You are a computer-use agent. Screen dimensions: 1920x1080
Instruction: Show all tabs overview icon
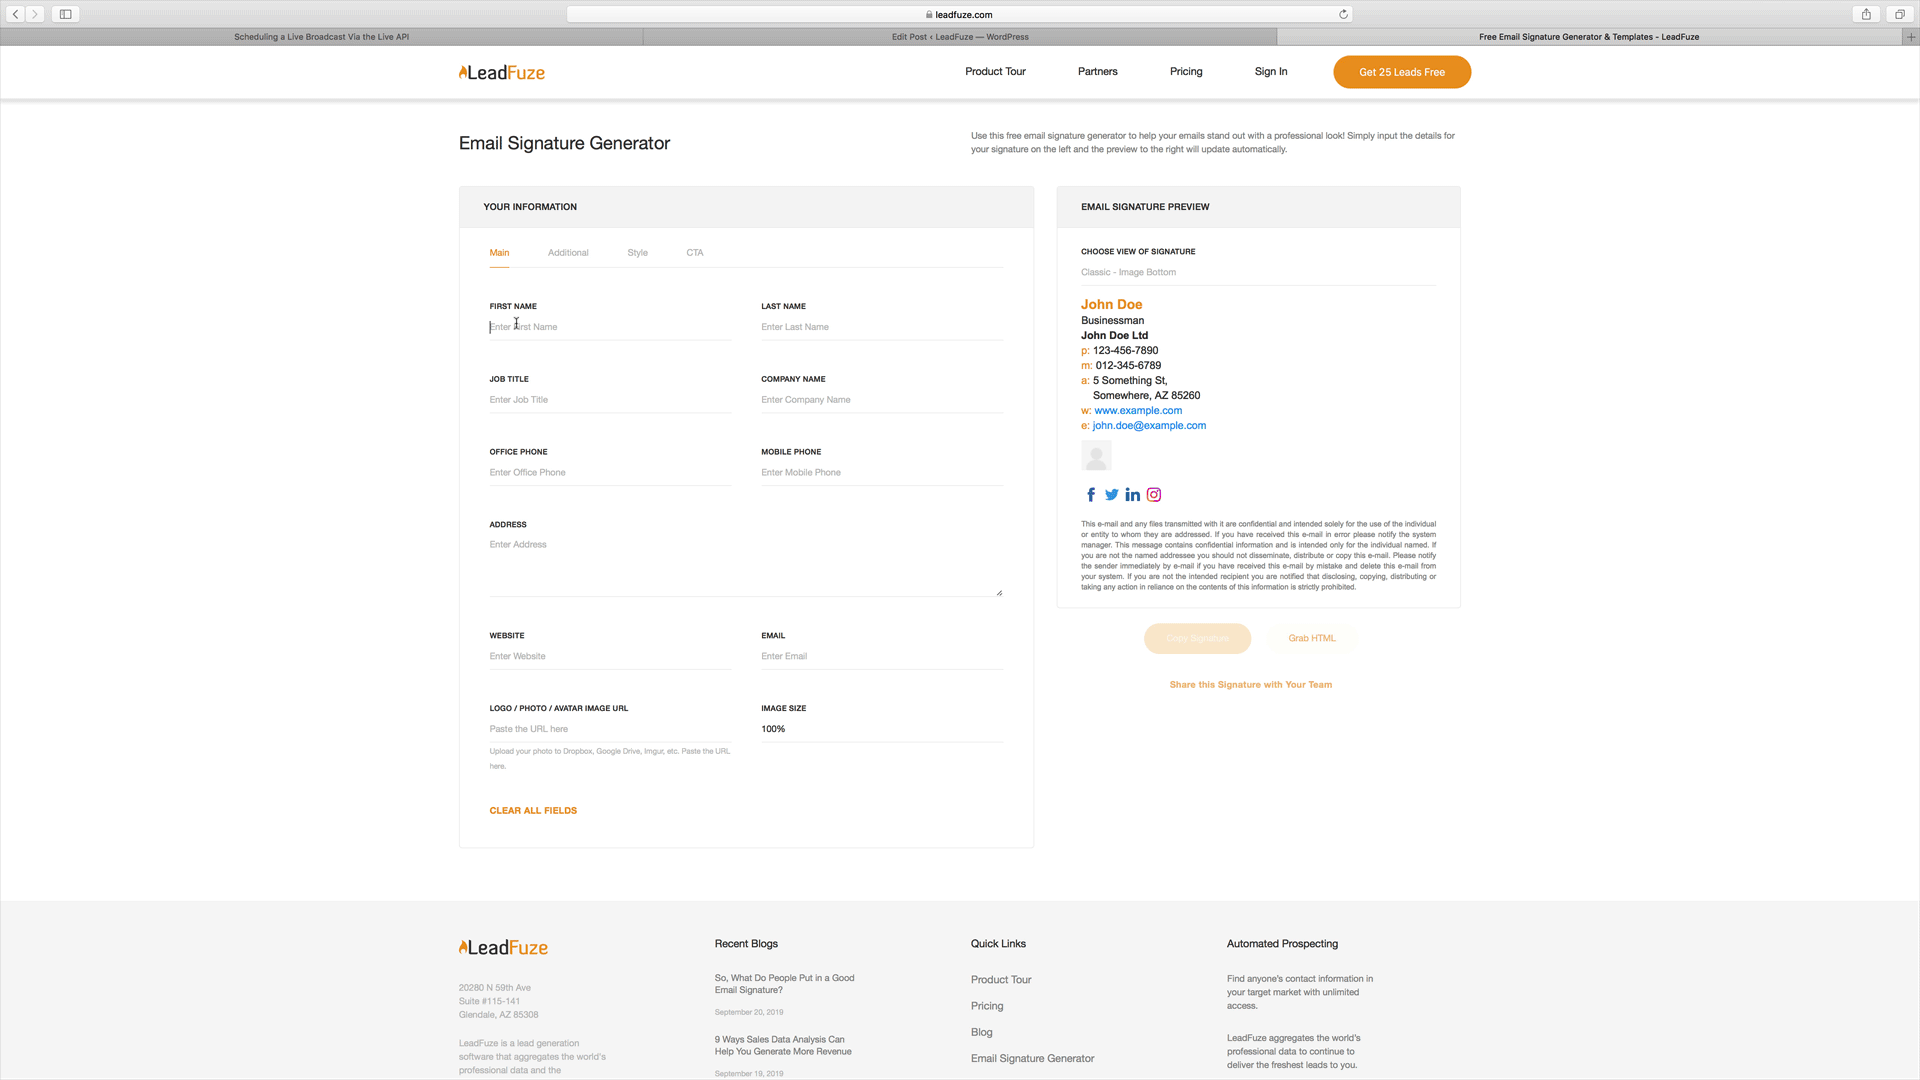1899,14
